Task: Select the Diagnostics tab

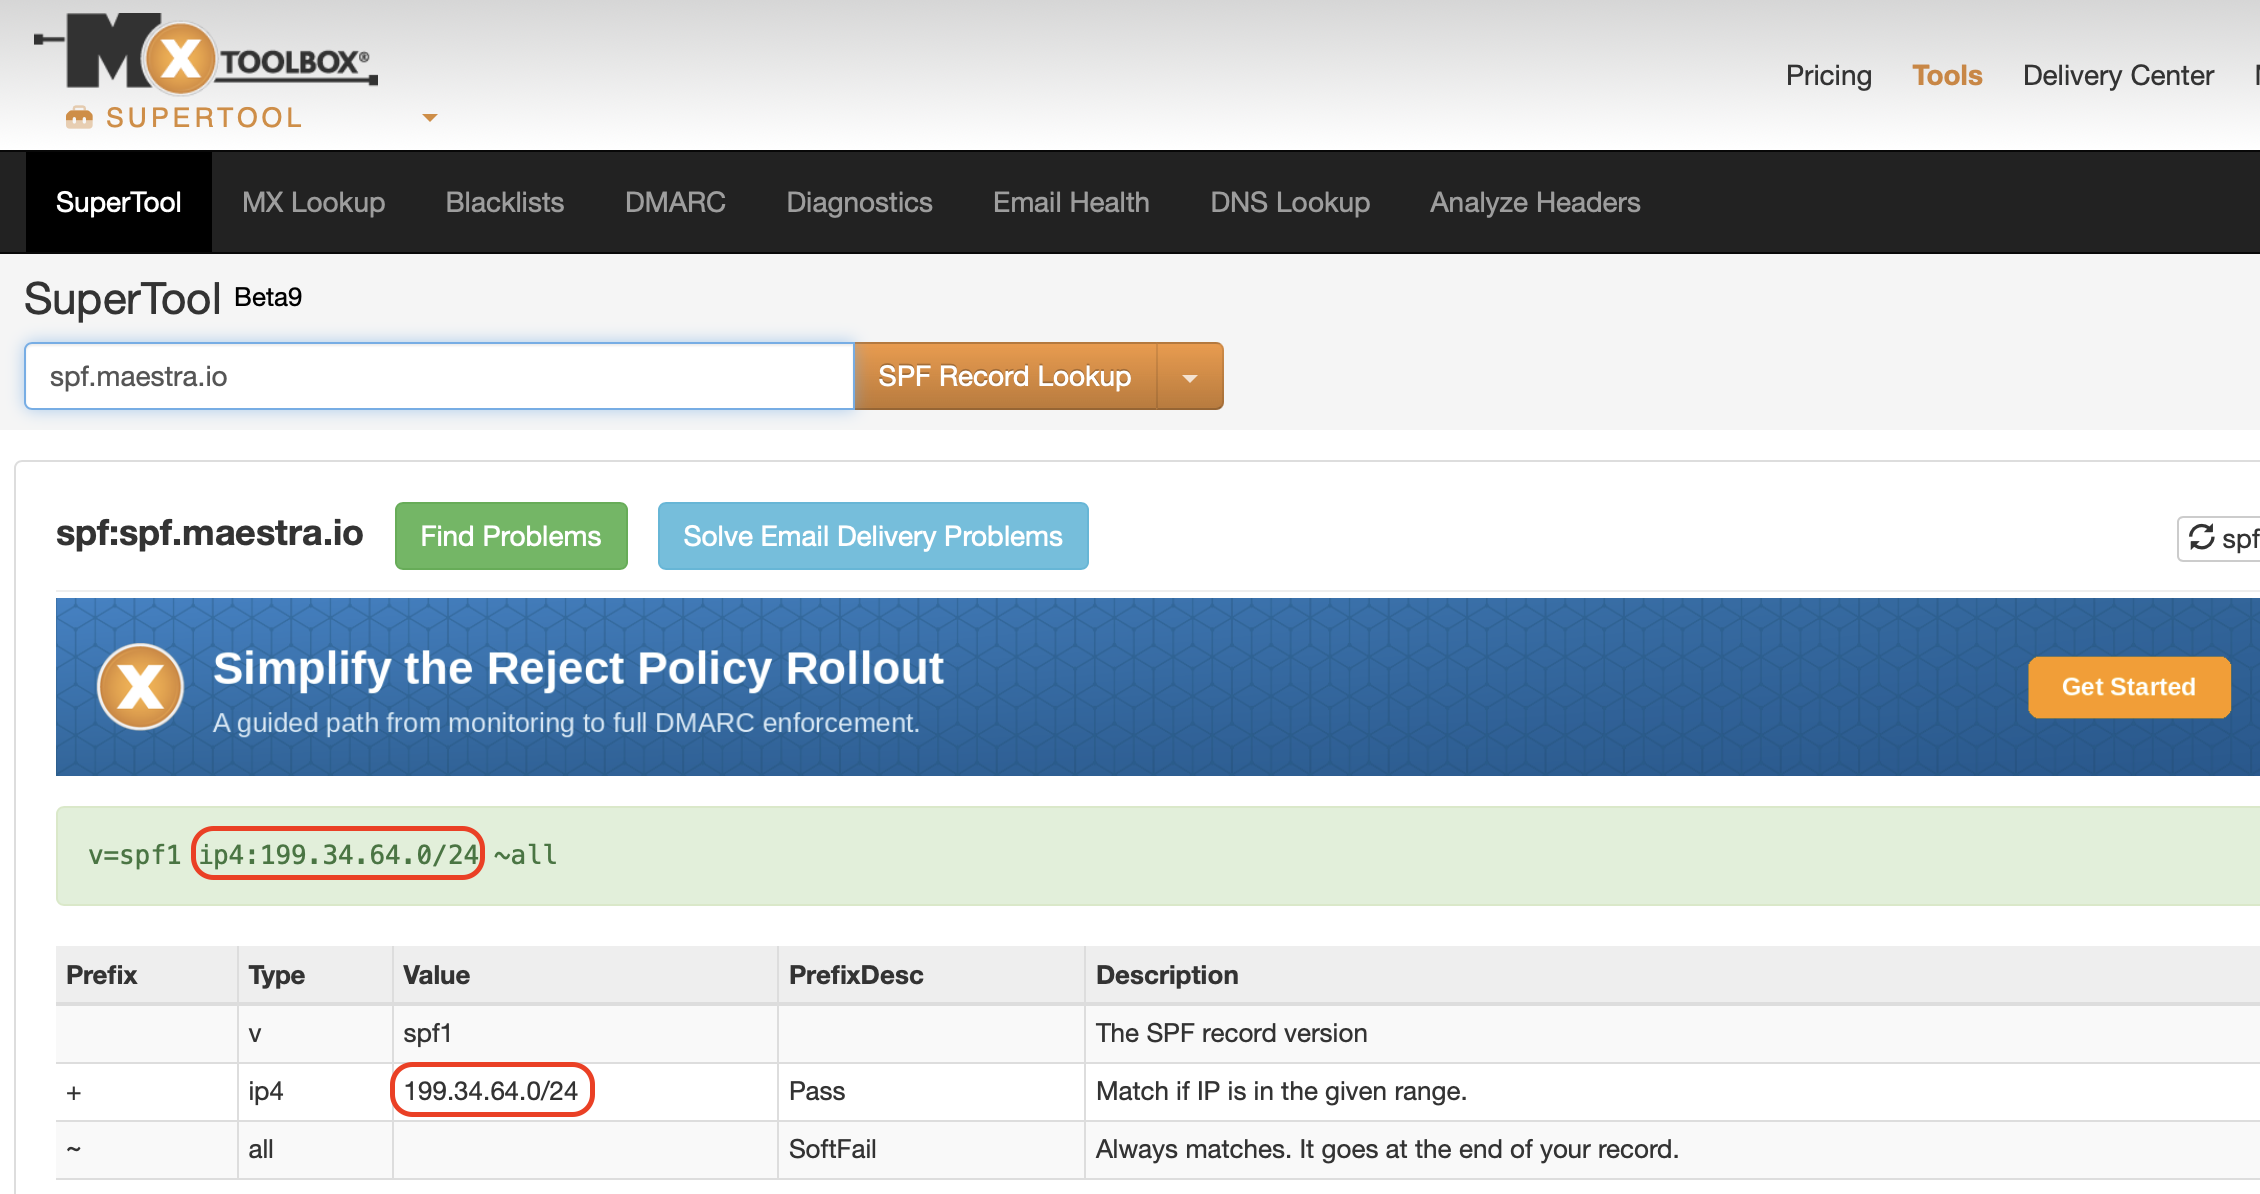Action: [859, 202]
